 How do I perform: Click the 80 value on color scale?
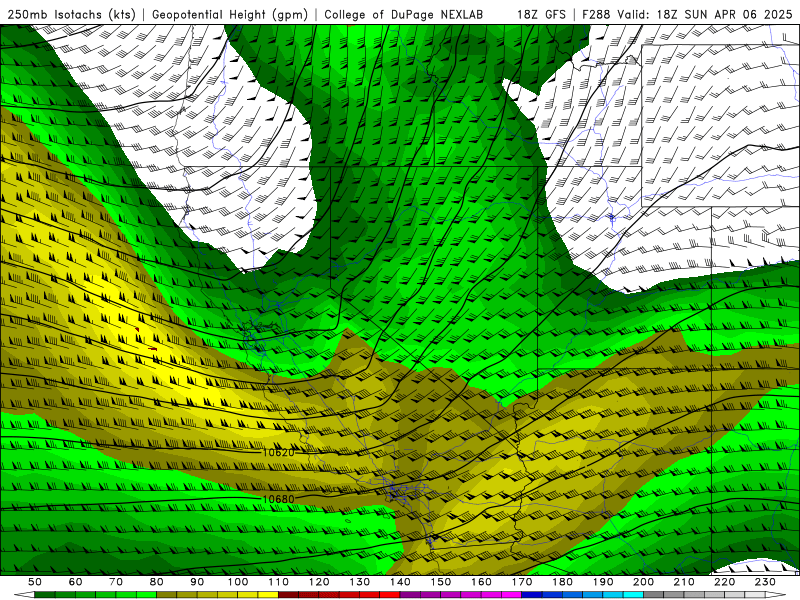pos(157,582)
